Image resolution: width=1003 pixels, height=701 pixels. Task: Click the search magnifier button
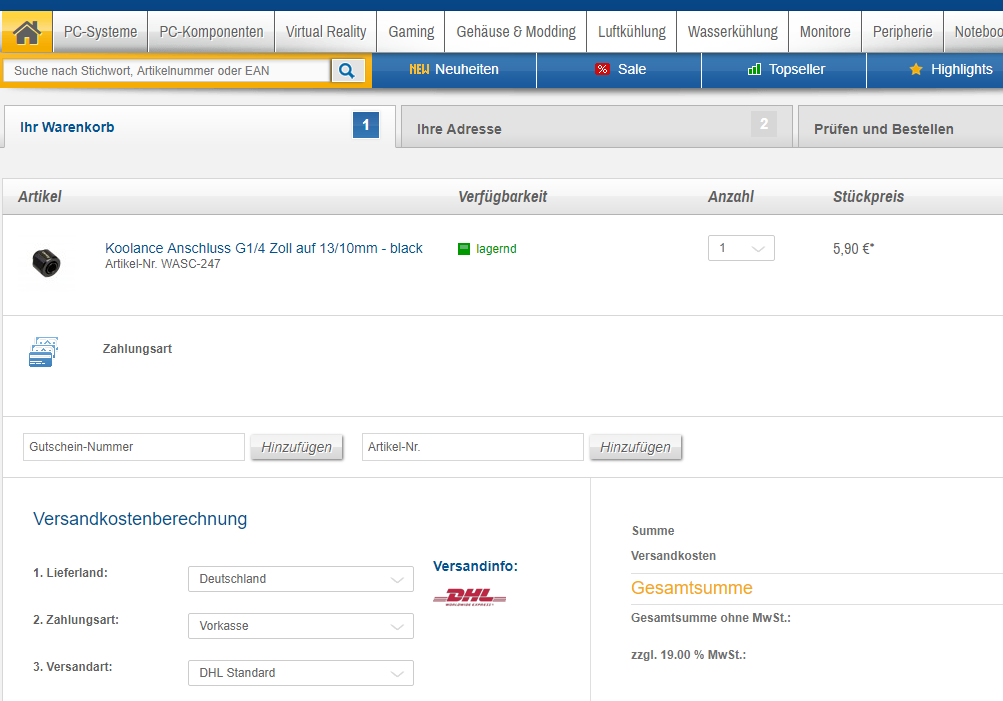pyautogui.click(x=347, y=70)
